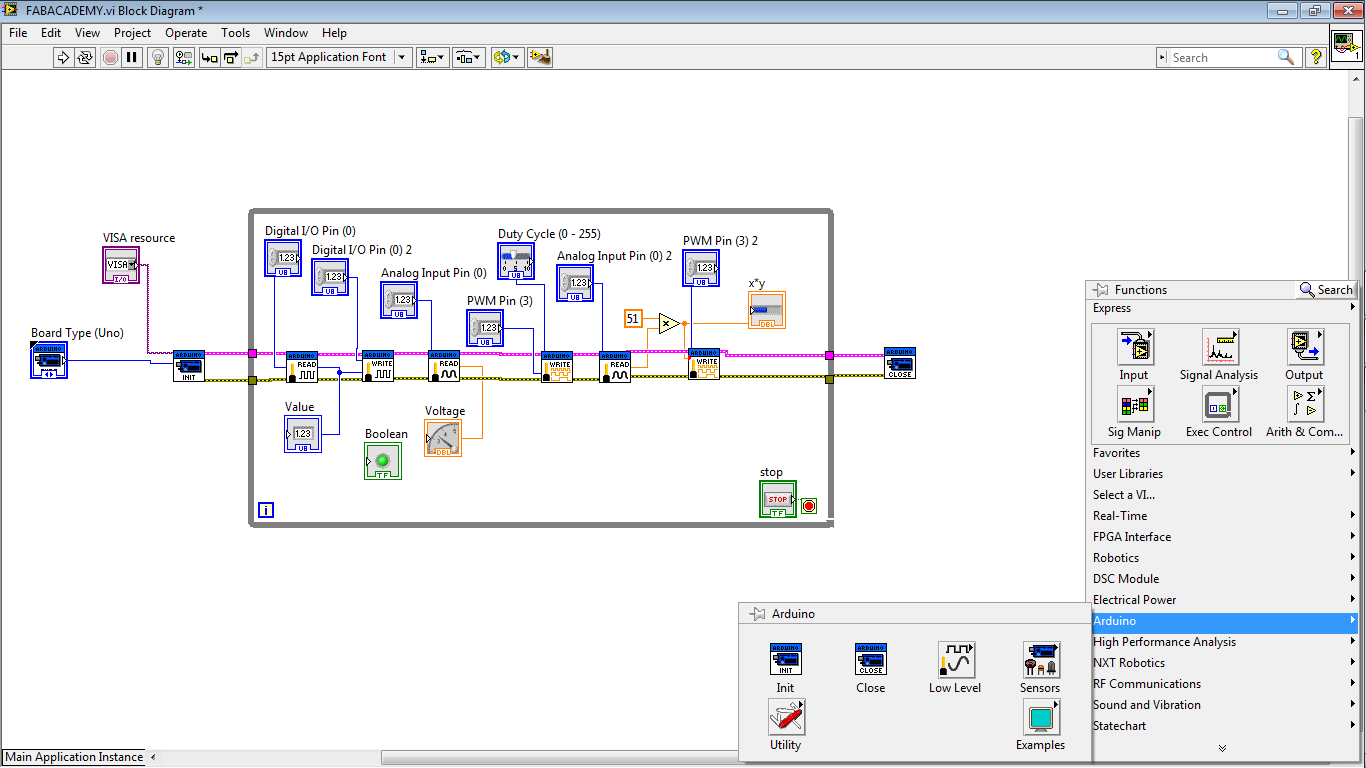Click the Run Continuously toolbar button

[85, 58]
